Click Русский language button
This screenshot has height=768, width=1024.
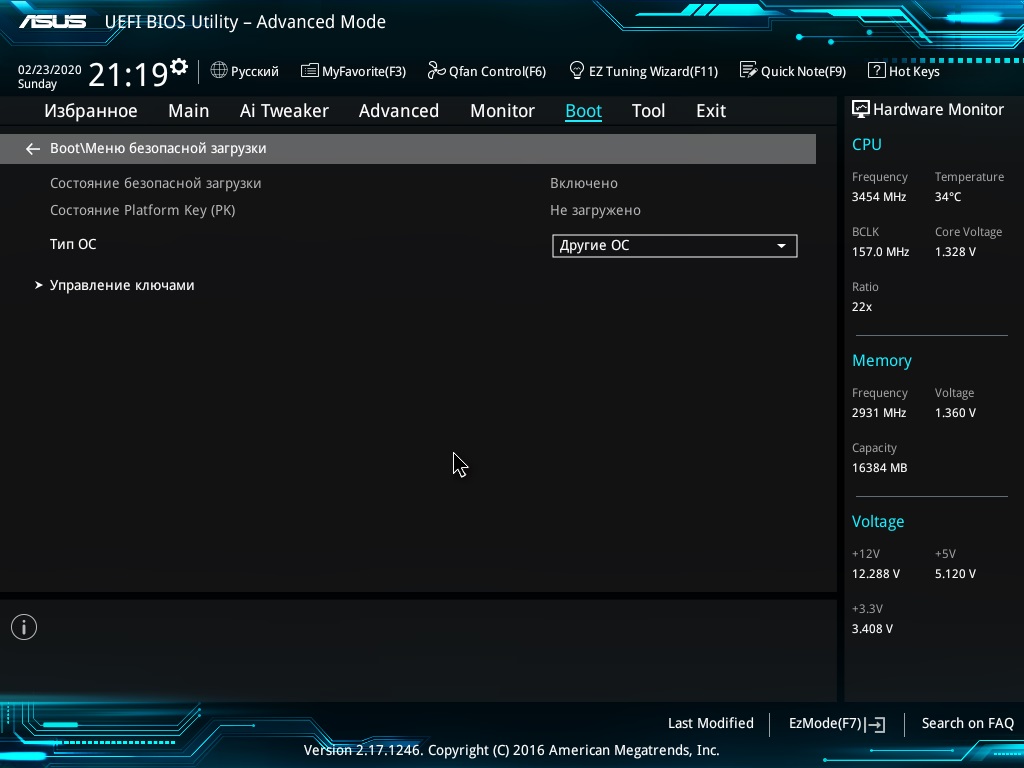tap(245, 71)
